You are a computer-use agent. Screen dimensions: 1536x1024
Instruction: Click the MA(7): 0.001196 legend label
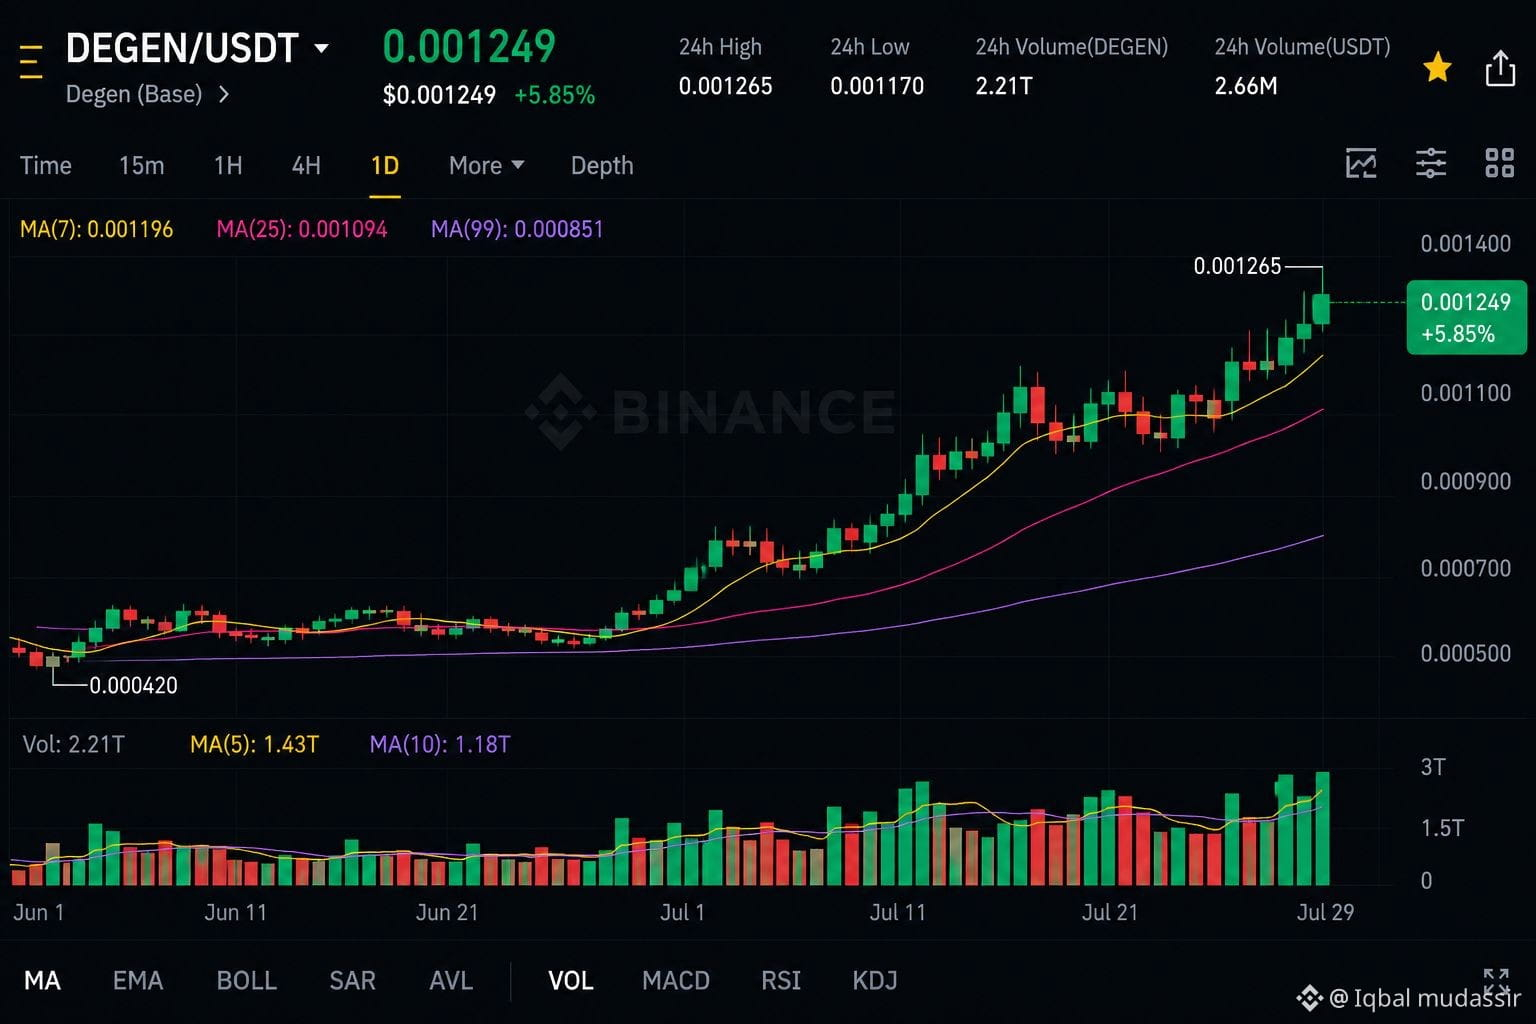tap(97, 229)
